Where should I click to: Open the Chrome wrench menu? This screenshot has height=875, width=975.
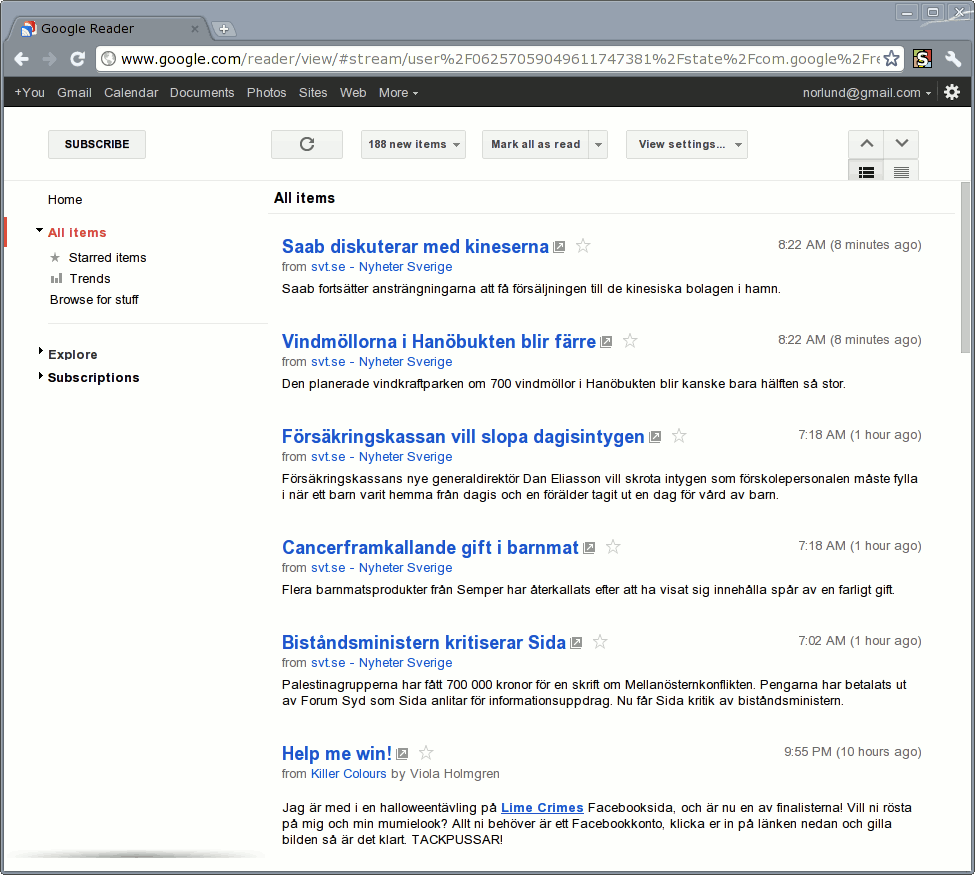pos(953,59)
